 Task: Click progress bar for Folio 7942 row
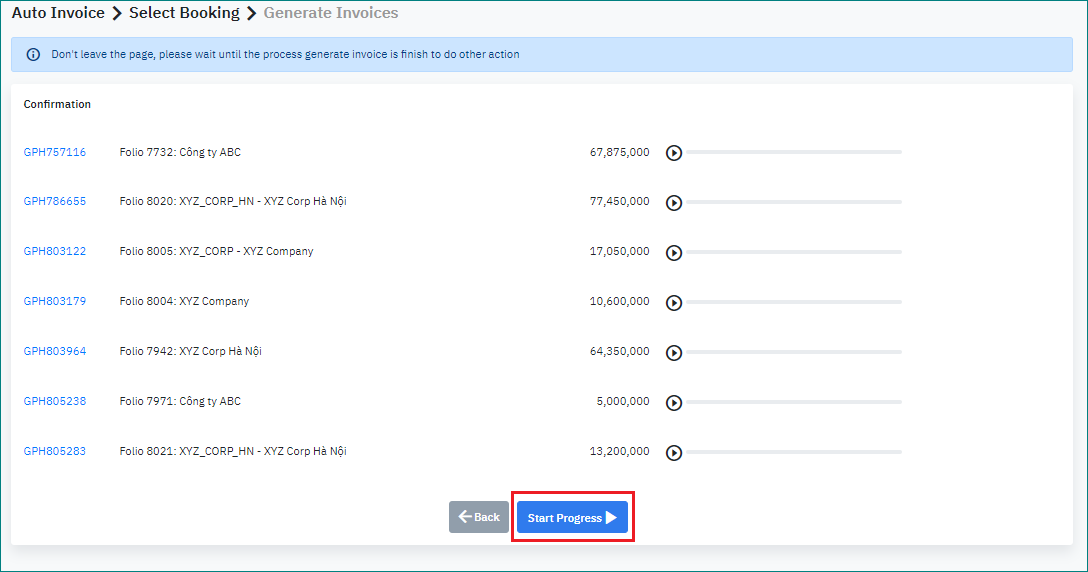pos(793,352)
